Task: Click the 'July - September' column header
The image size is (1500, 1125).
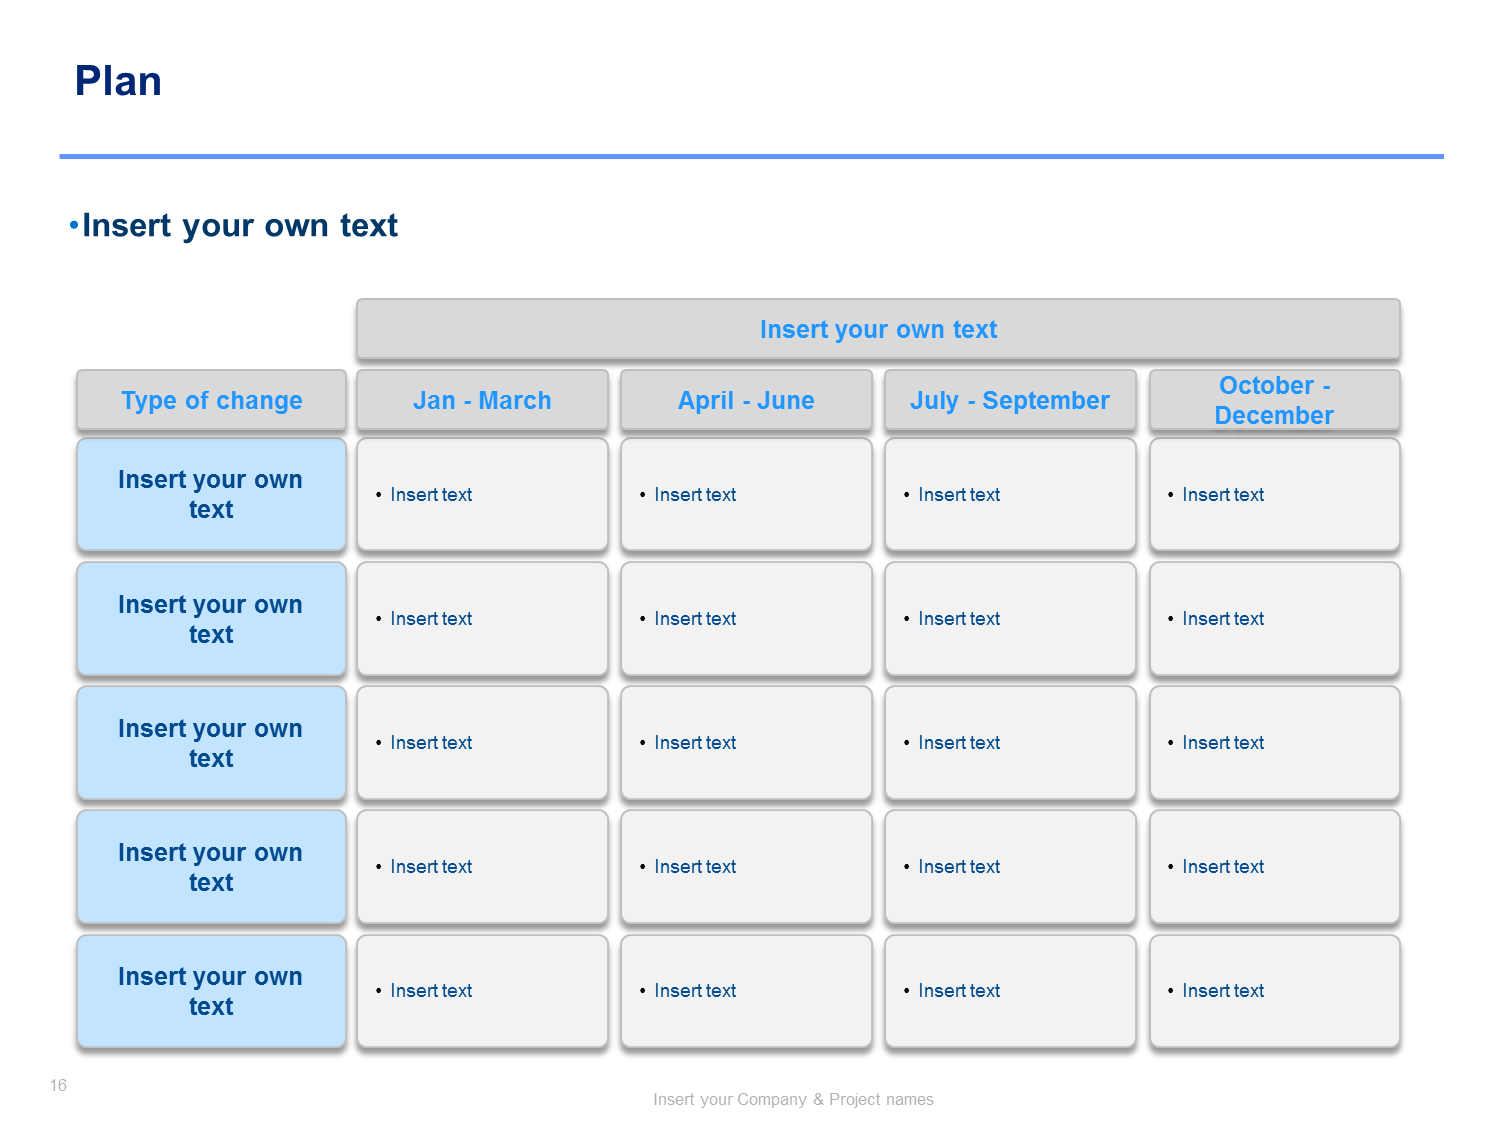Action: pyautogui.click(x=1010, y=400)
